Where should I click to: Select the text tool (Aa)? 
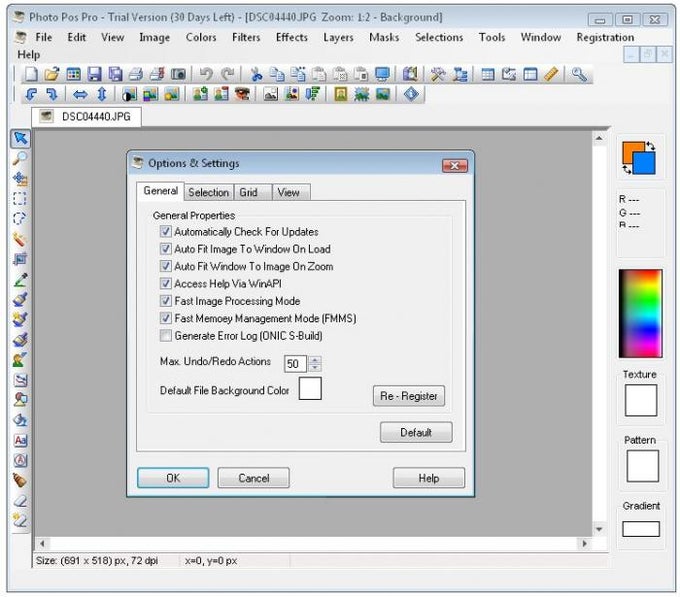(x=20, y=440)
